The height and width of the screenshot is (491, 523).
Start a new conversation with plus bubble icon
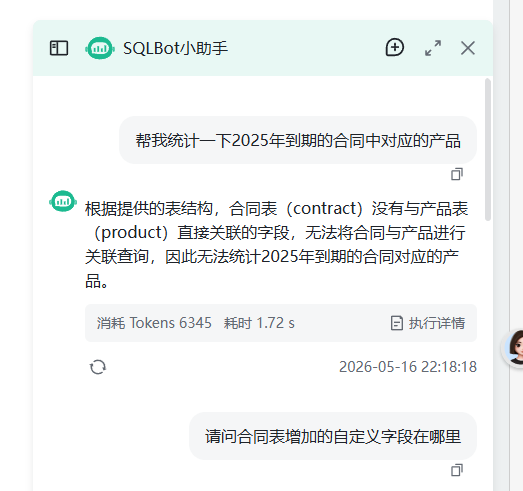[395, 47]
